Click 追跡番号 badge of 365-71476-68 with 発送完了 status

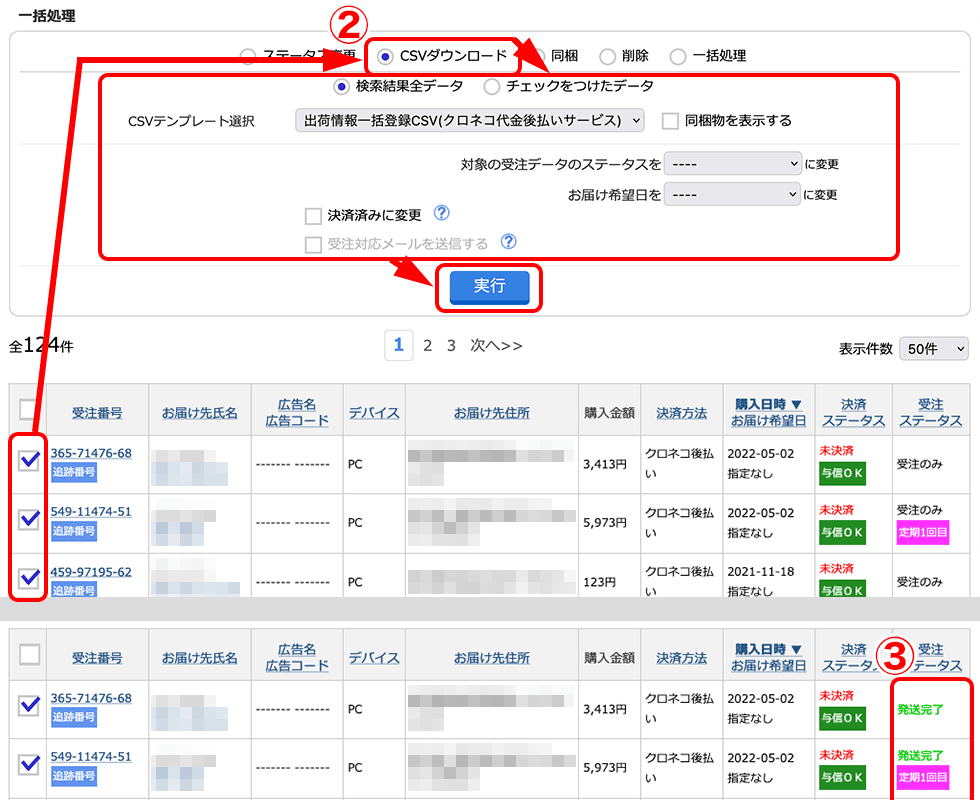pos(74,717)
